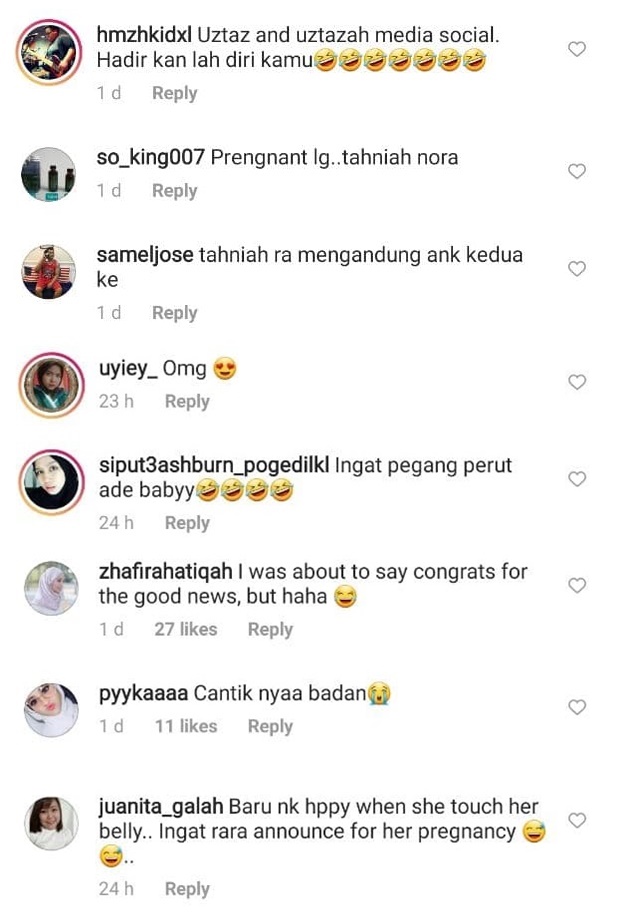Reply to juanita_galah's comment

point(187,889)
